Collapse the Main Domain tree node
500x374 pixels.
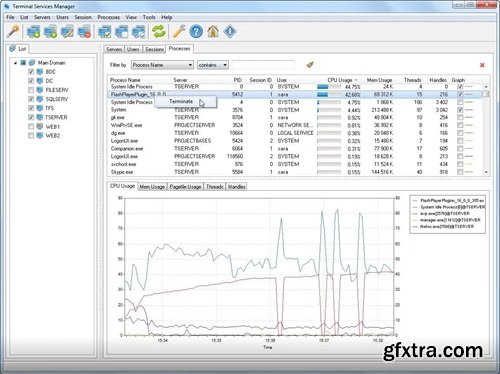coord(15,63)
